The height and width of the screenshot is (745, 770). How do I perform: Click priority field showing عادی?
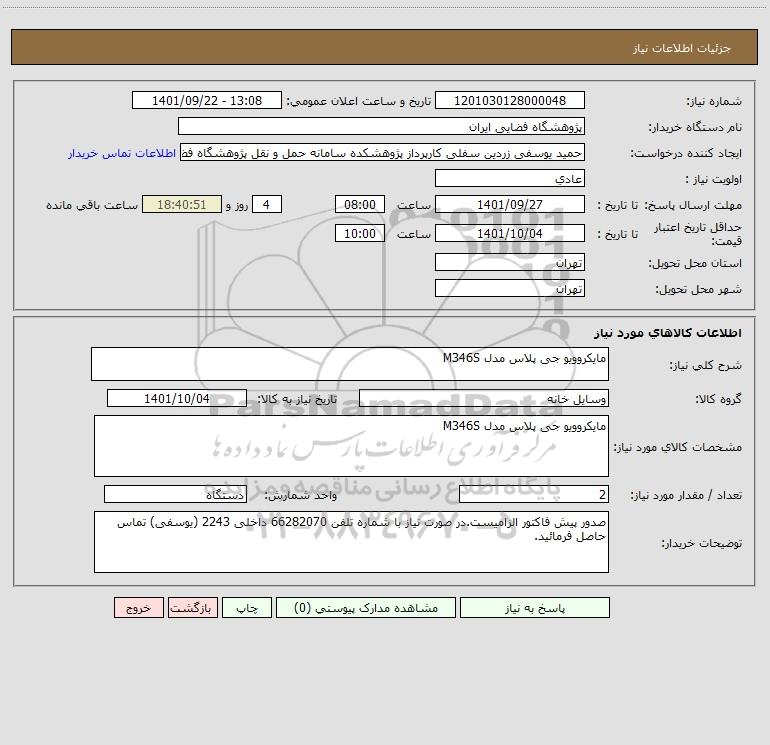click(510, 178)
